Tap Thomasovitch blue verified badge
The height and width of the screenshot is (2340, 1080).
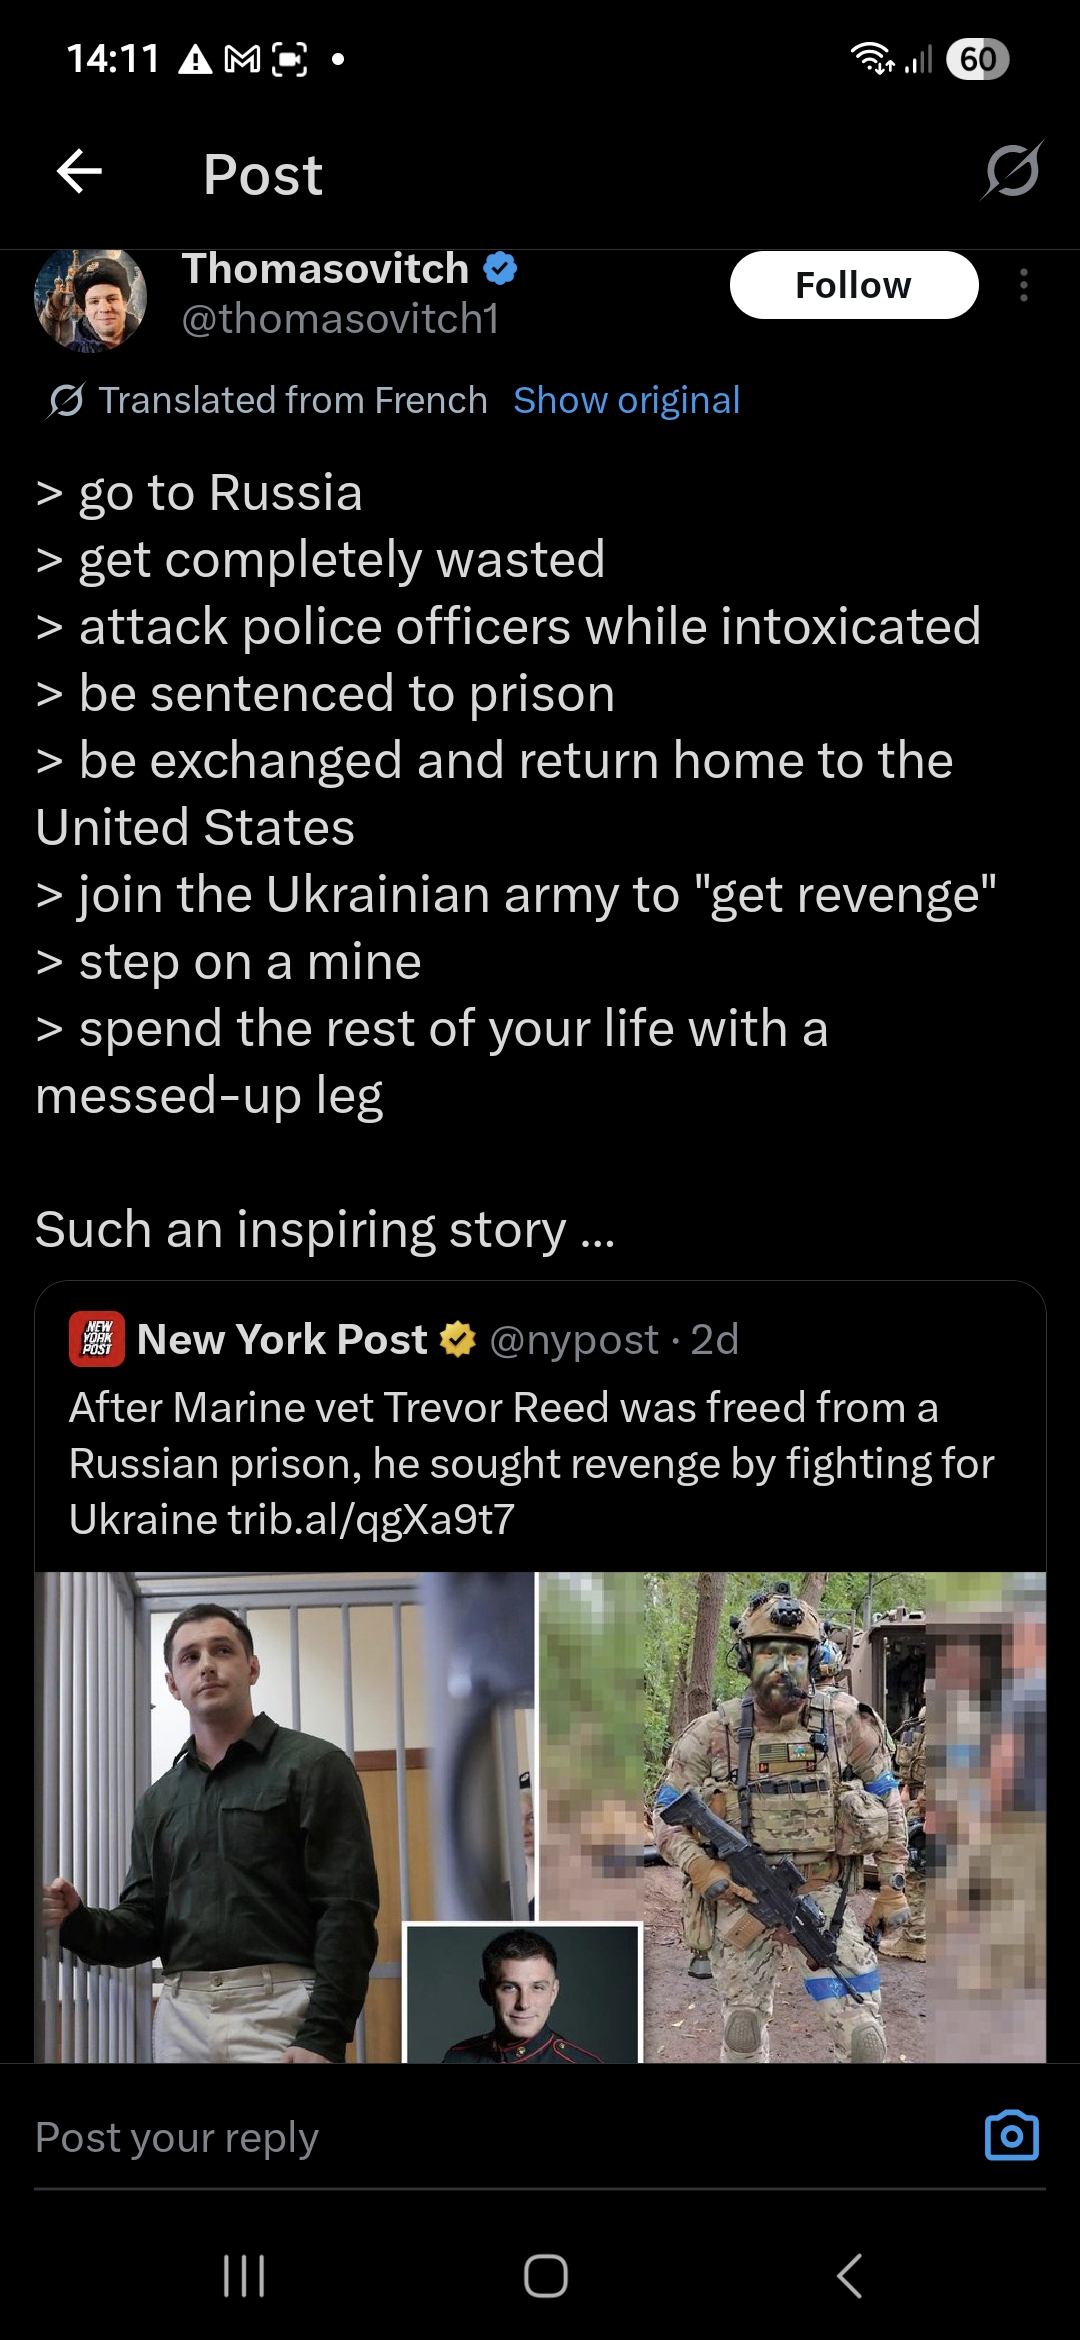[500, 269]
